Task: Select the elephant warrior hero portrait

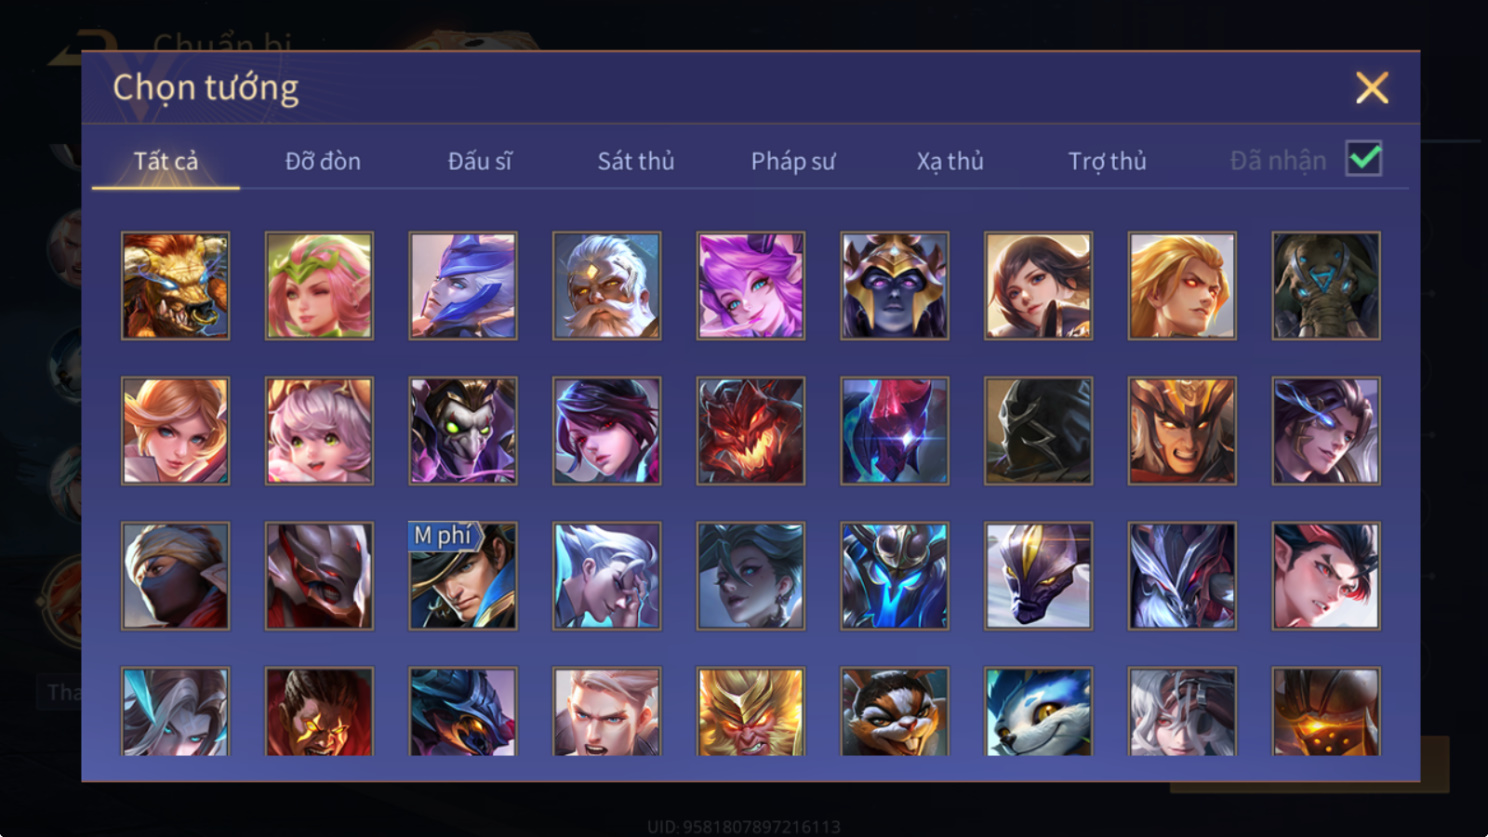Action: [1325, 286]
